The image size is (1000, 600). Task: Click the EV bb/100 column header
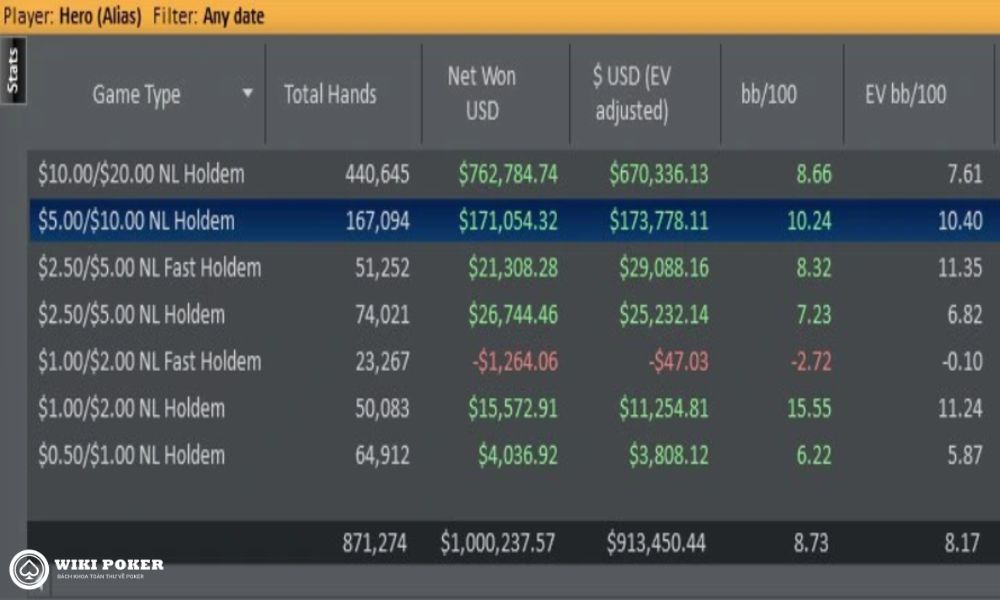[906, 94]
